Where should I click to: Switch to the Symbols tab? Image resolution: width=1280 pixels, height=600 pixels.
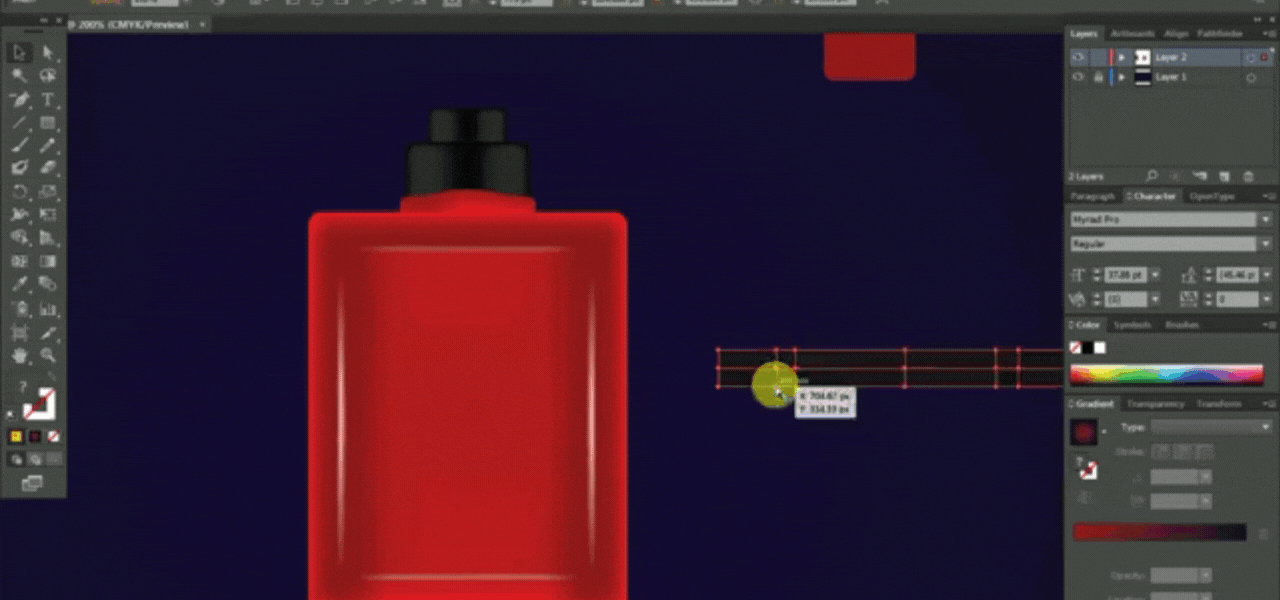(x=1132, y=324)
